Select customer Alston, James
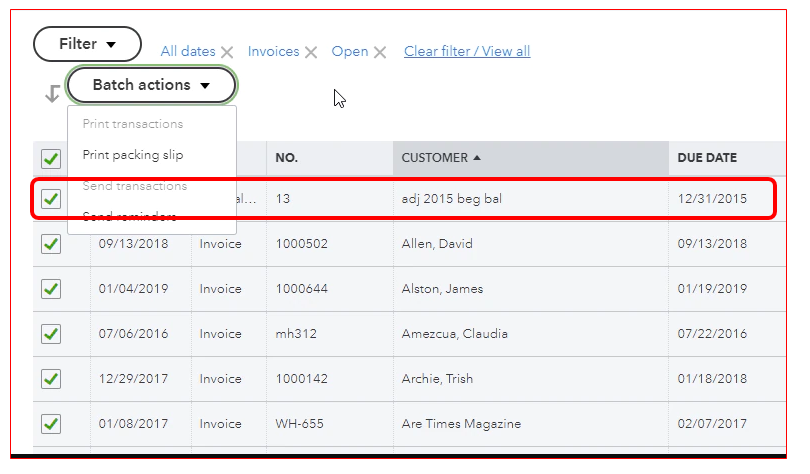The image size is (810, 474). tap(442, 289)
